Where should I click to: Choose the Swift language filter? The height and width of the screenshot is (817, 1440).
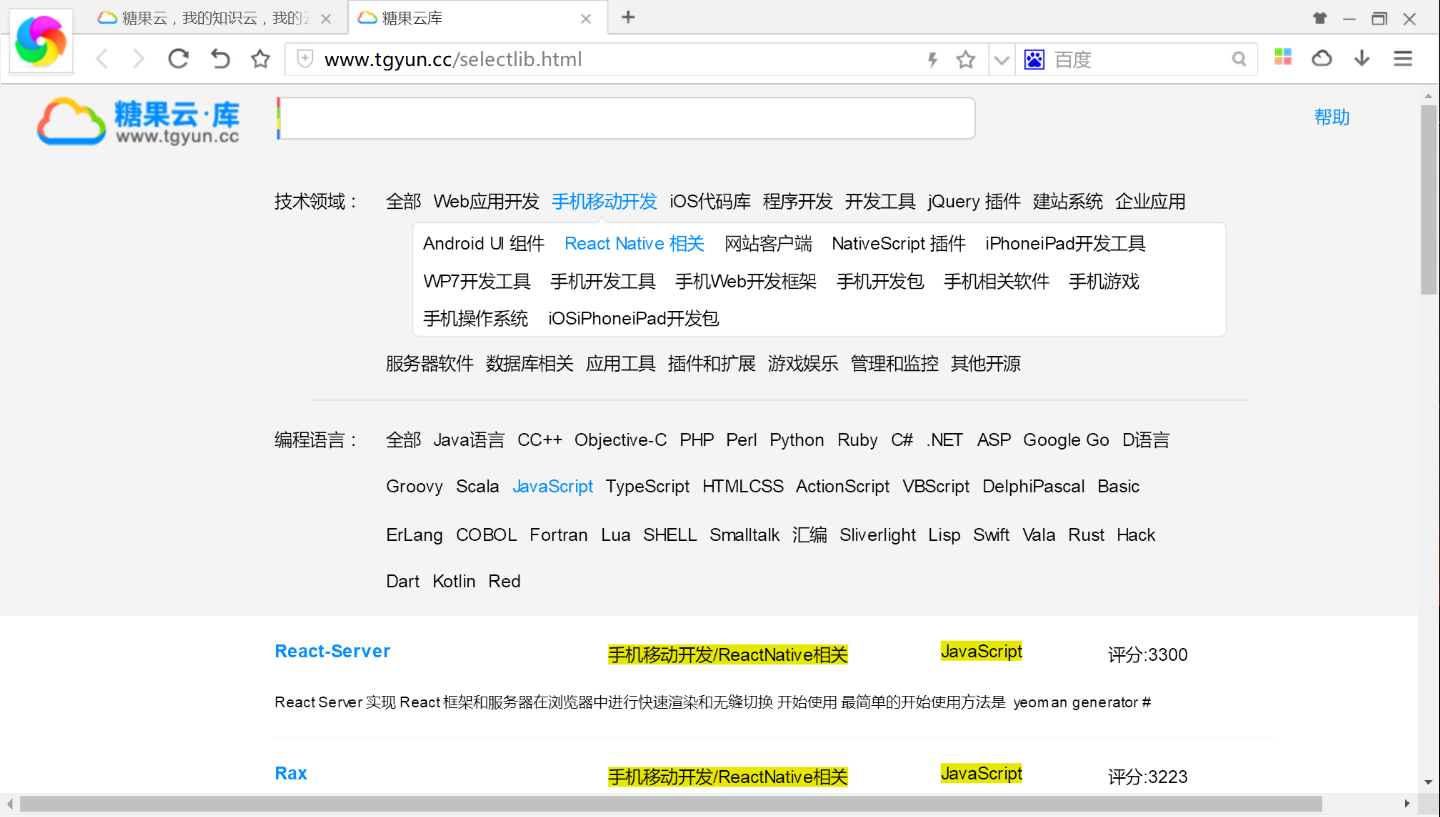(x=991, y=534)
